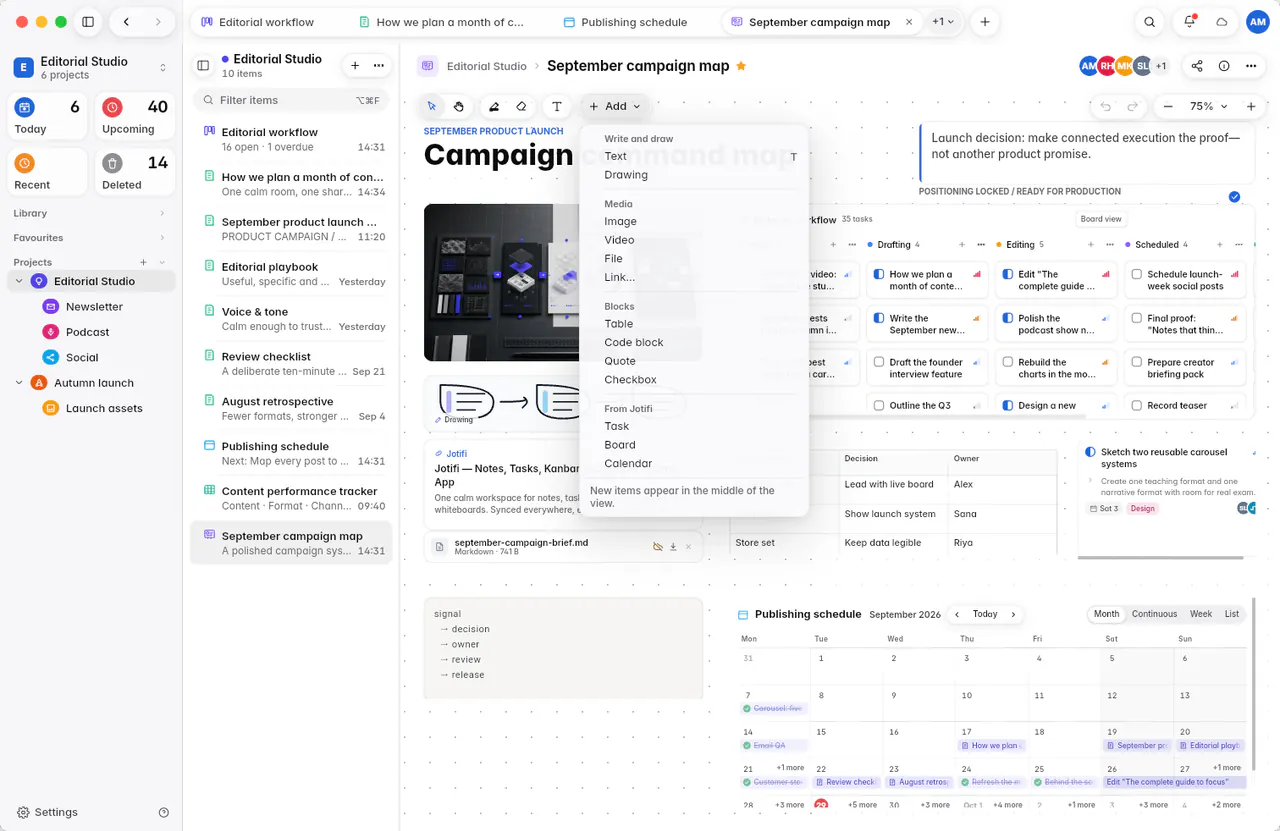Open the page more-options menu
The width and height of the screenshot is (1280, 831).
click(x=1251, y=66)
